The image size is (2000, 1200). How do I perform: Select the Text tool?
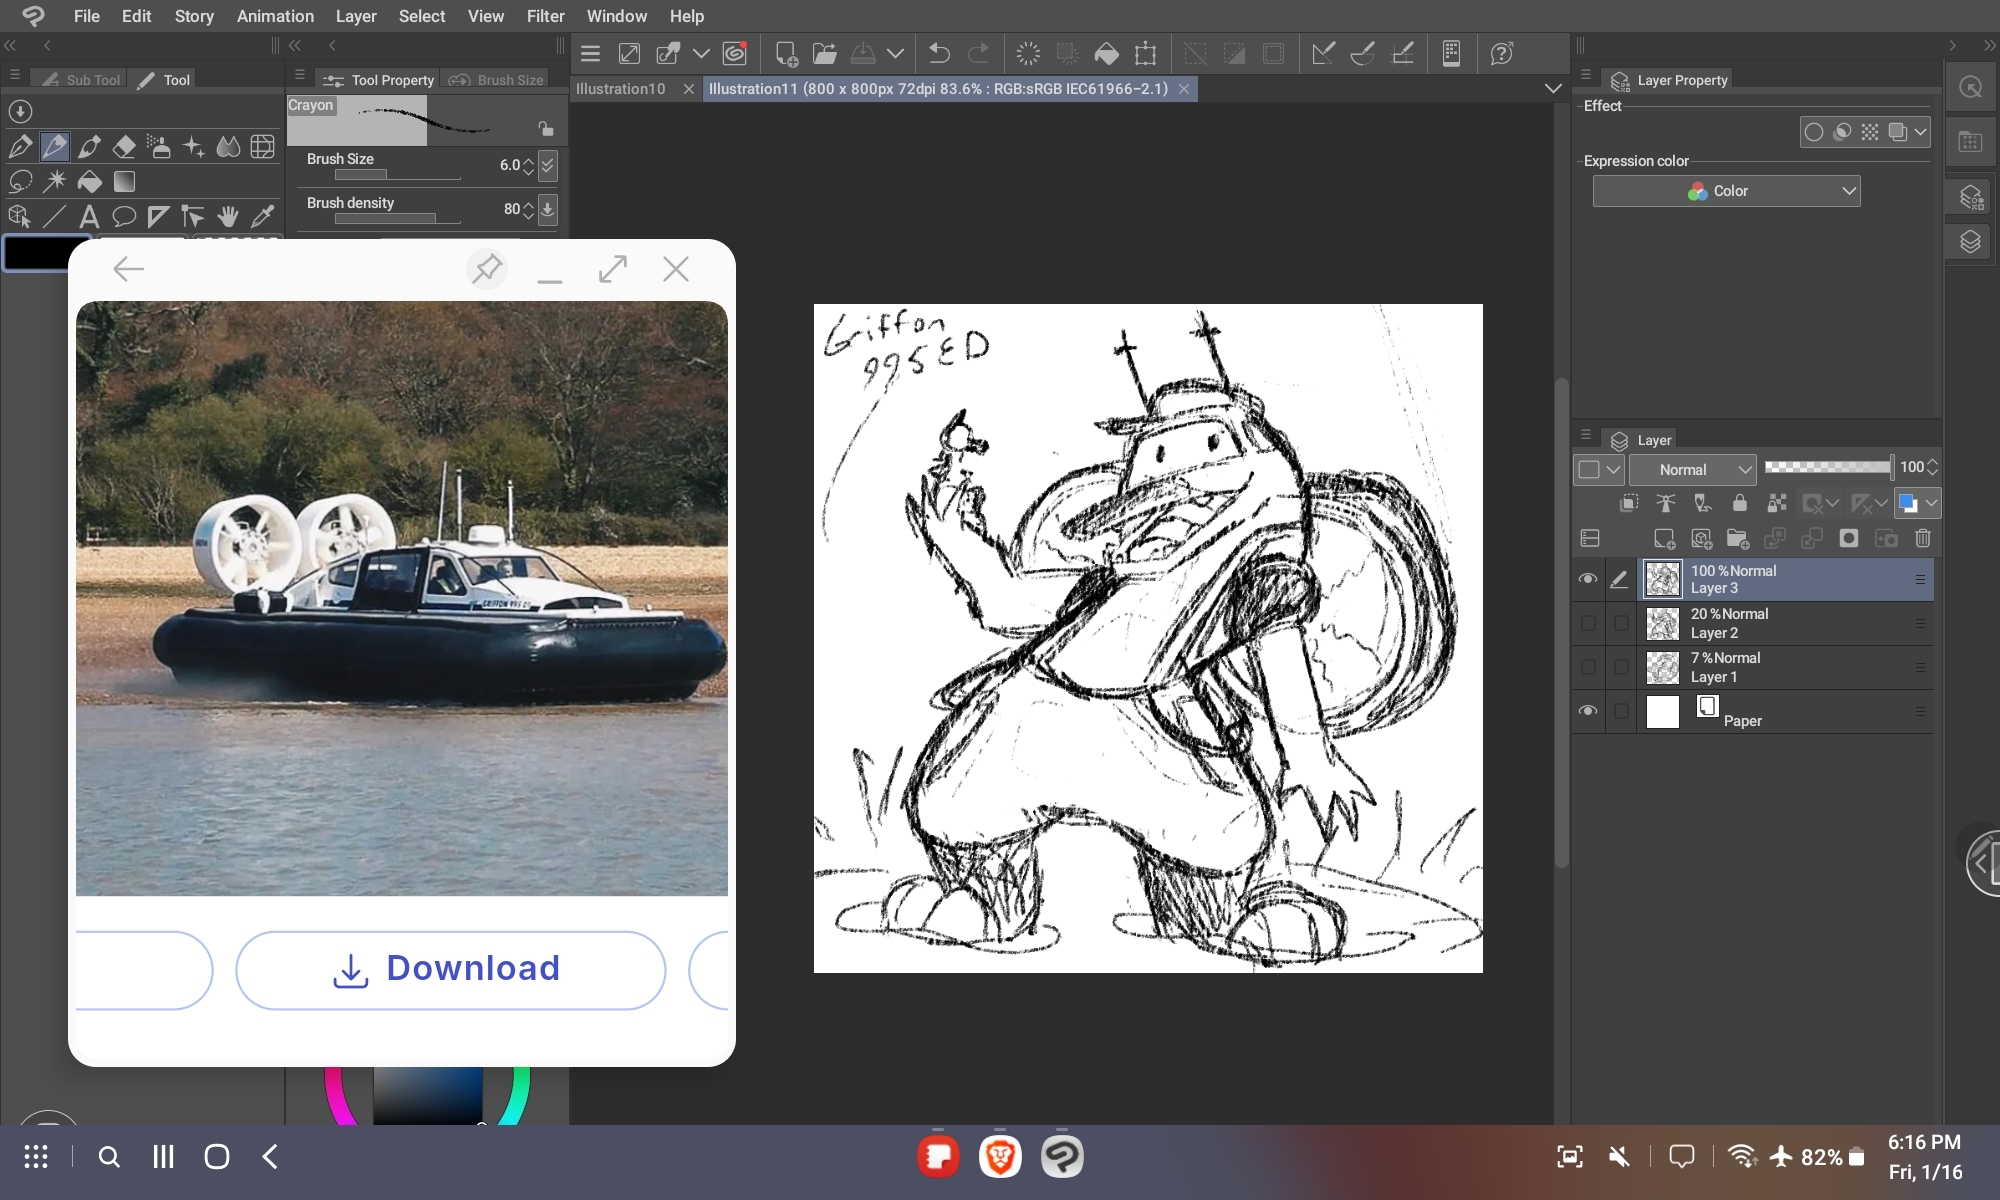pyautogui.click(x=89, y=216)
